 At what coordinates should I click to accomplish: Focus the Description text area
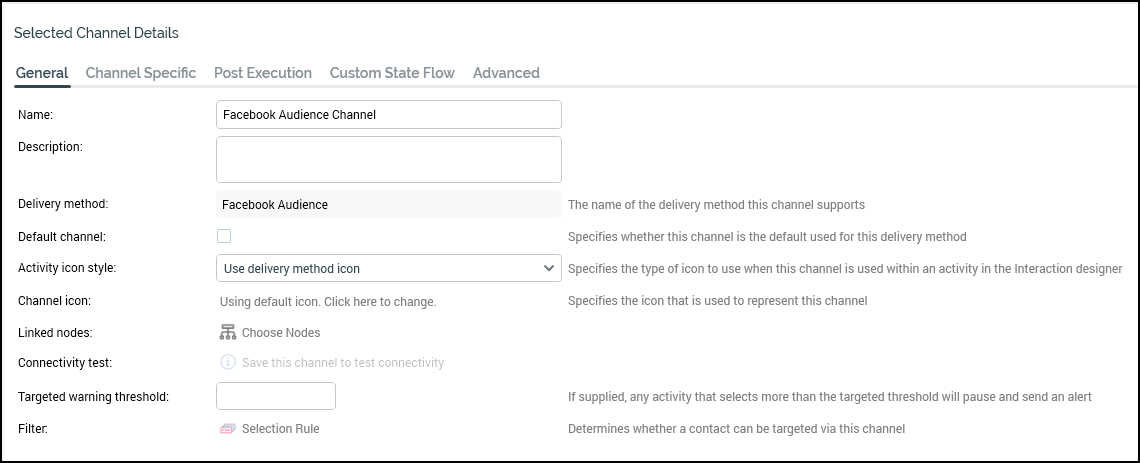(x=388, y=160)
